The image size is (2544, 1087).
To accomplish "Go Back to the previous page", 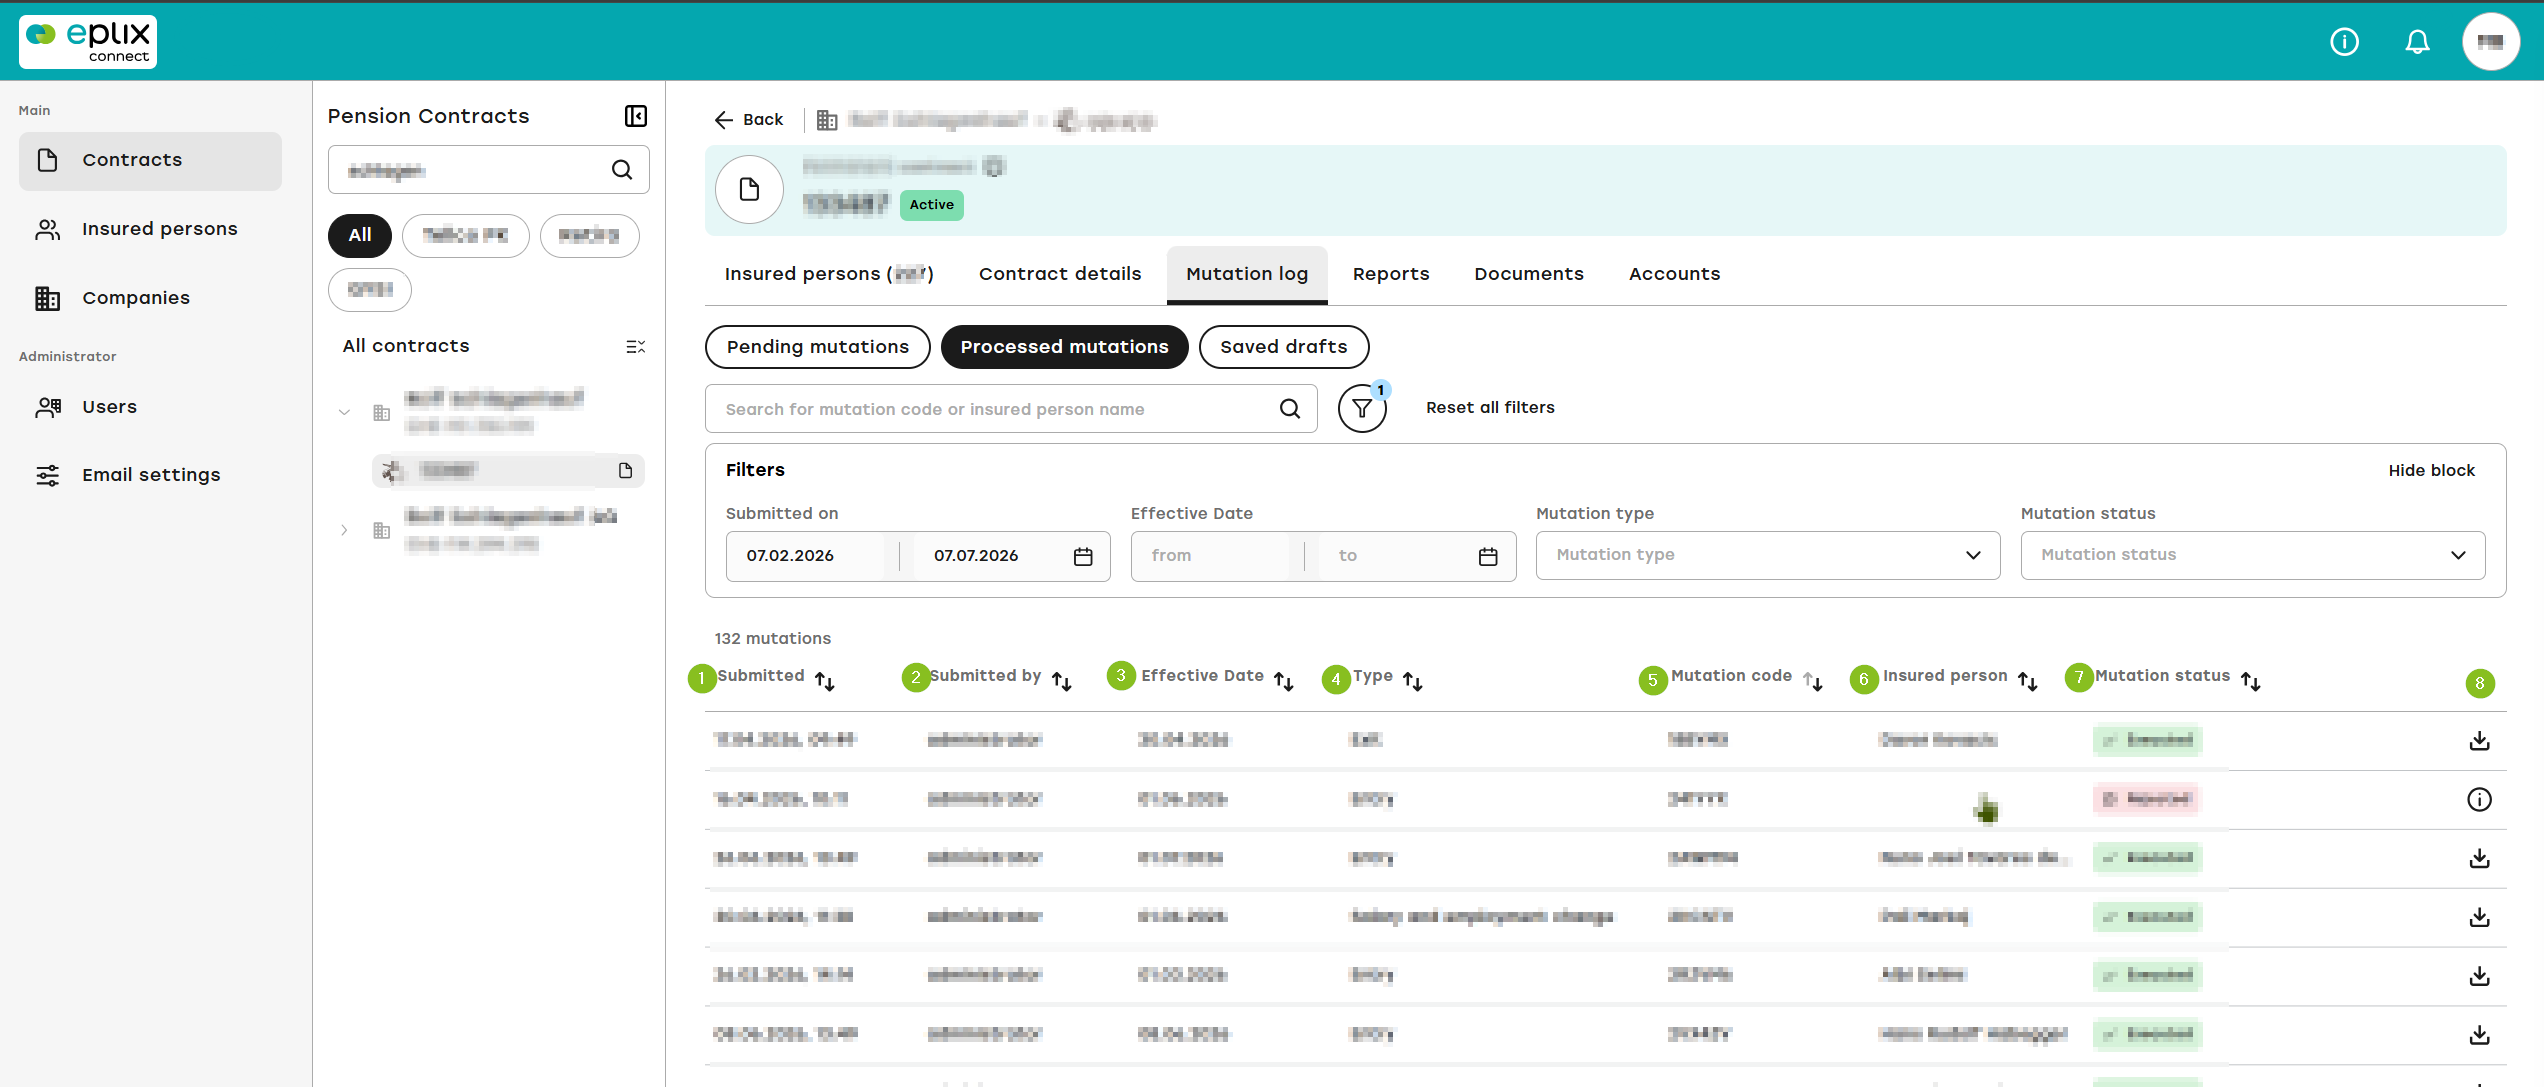I will 749,120.
